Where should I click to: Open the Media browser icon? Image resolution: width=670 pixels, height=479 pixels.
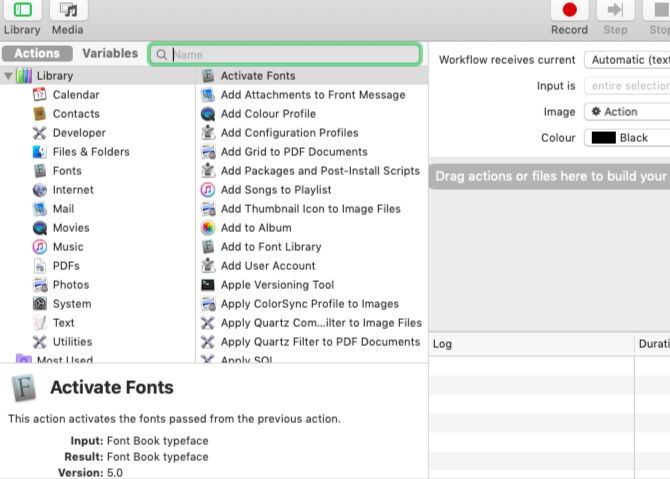tap(68, 11)
